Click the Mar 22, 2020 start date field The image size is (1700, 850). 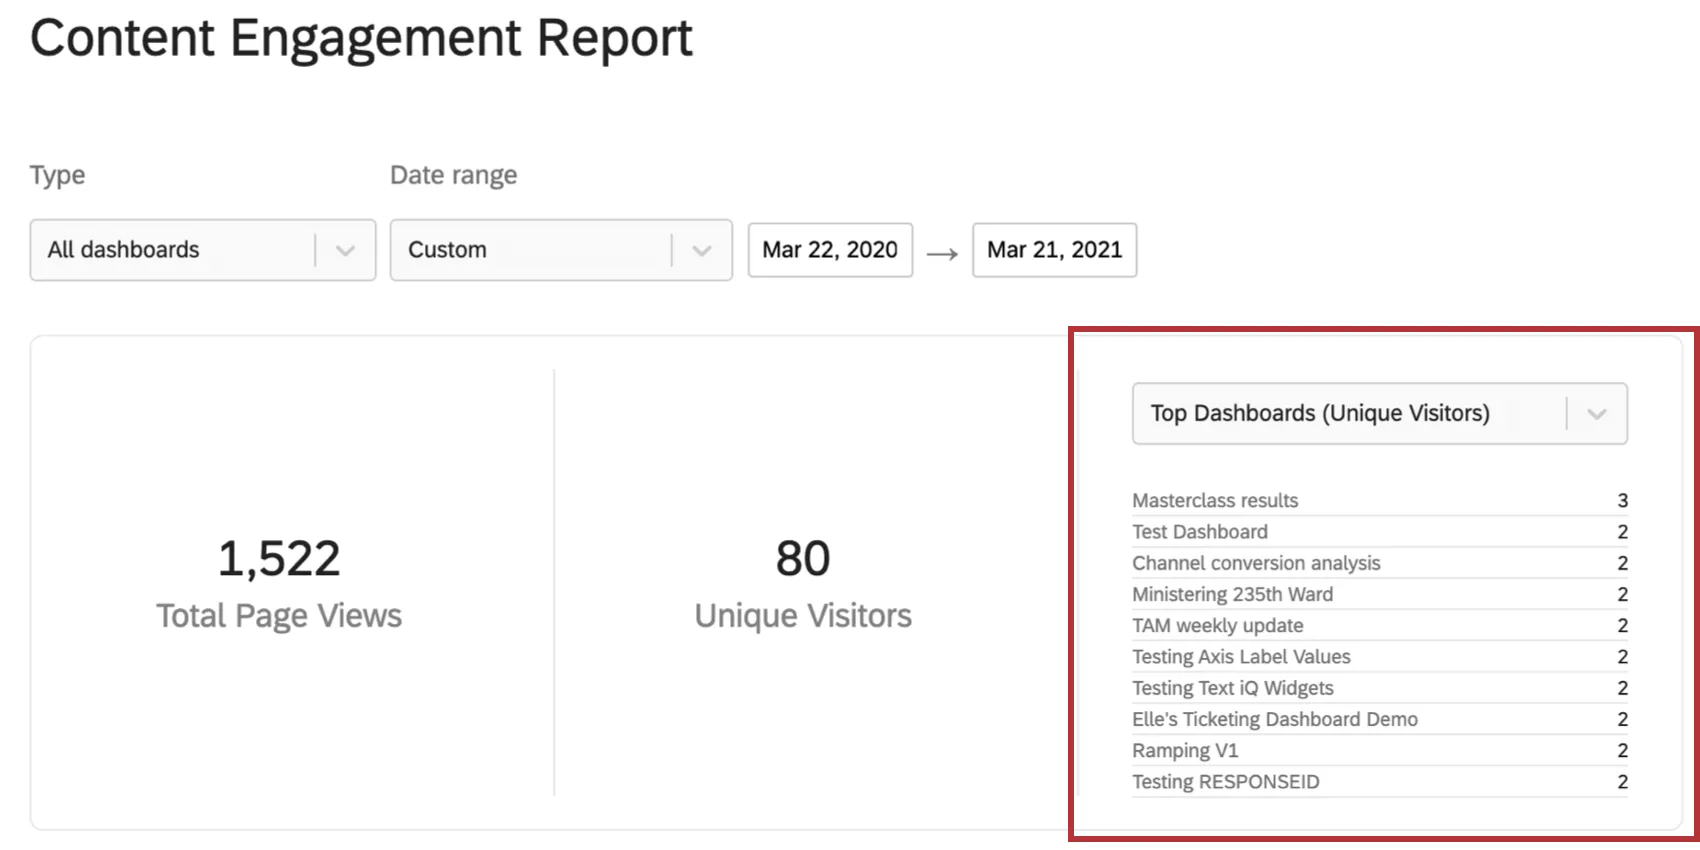(830, 250)
